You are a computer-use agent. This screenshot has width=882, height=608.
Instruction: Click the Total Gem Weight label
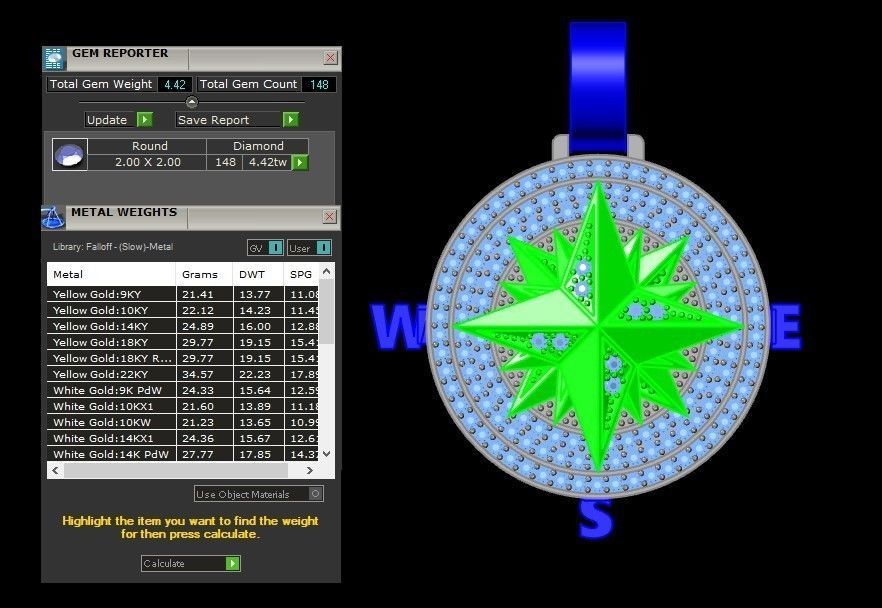click(x=101, y=84)
